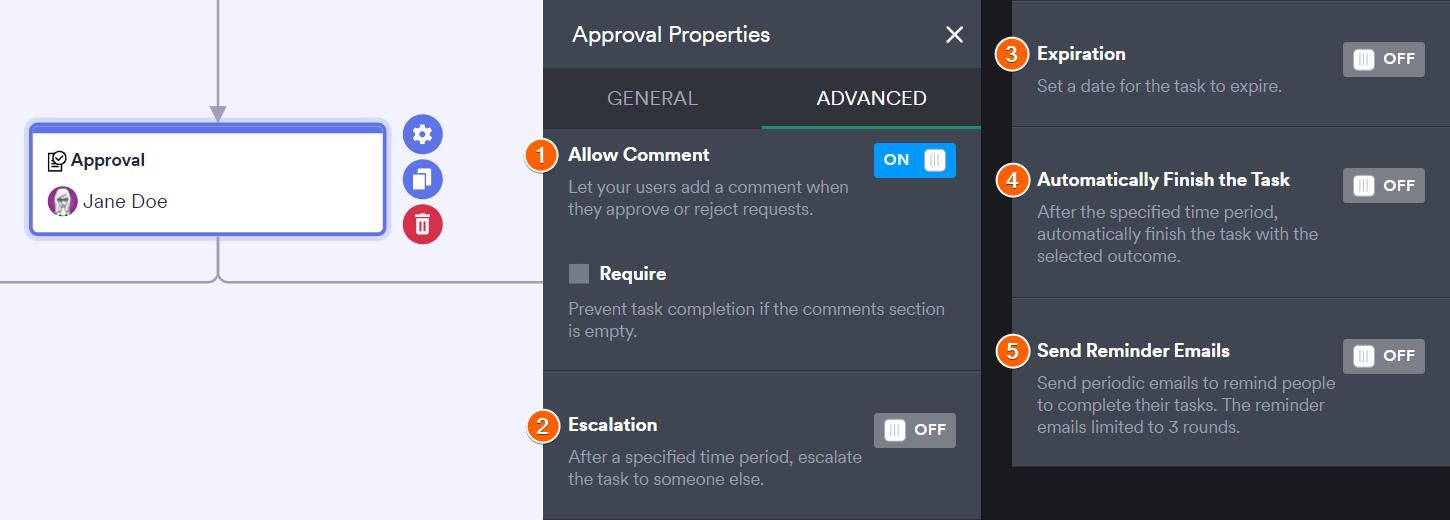
Task: Click the Approval Properties panel title
Action: [x=671, y=35]
